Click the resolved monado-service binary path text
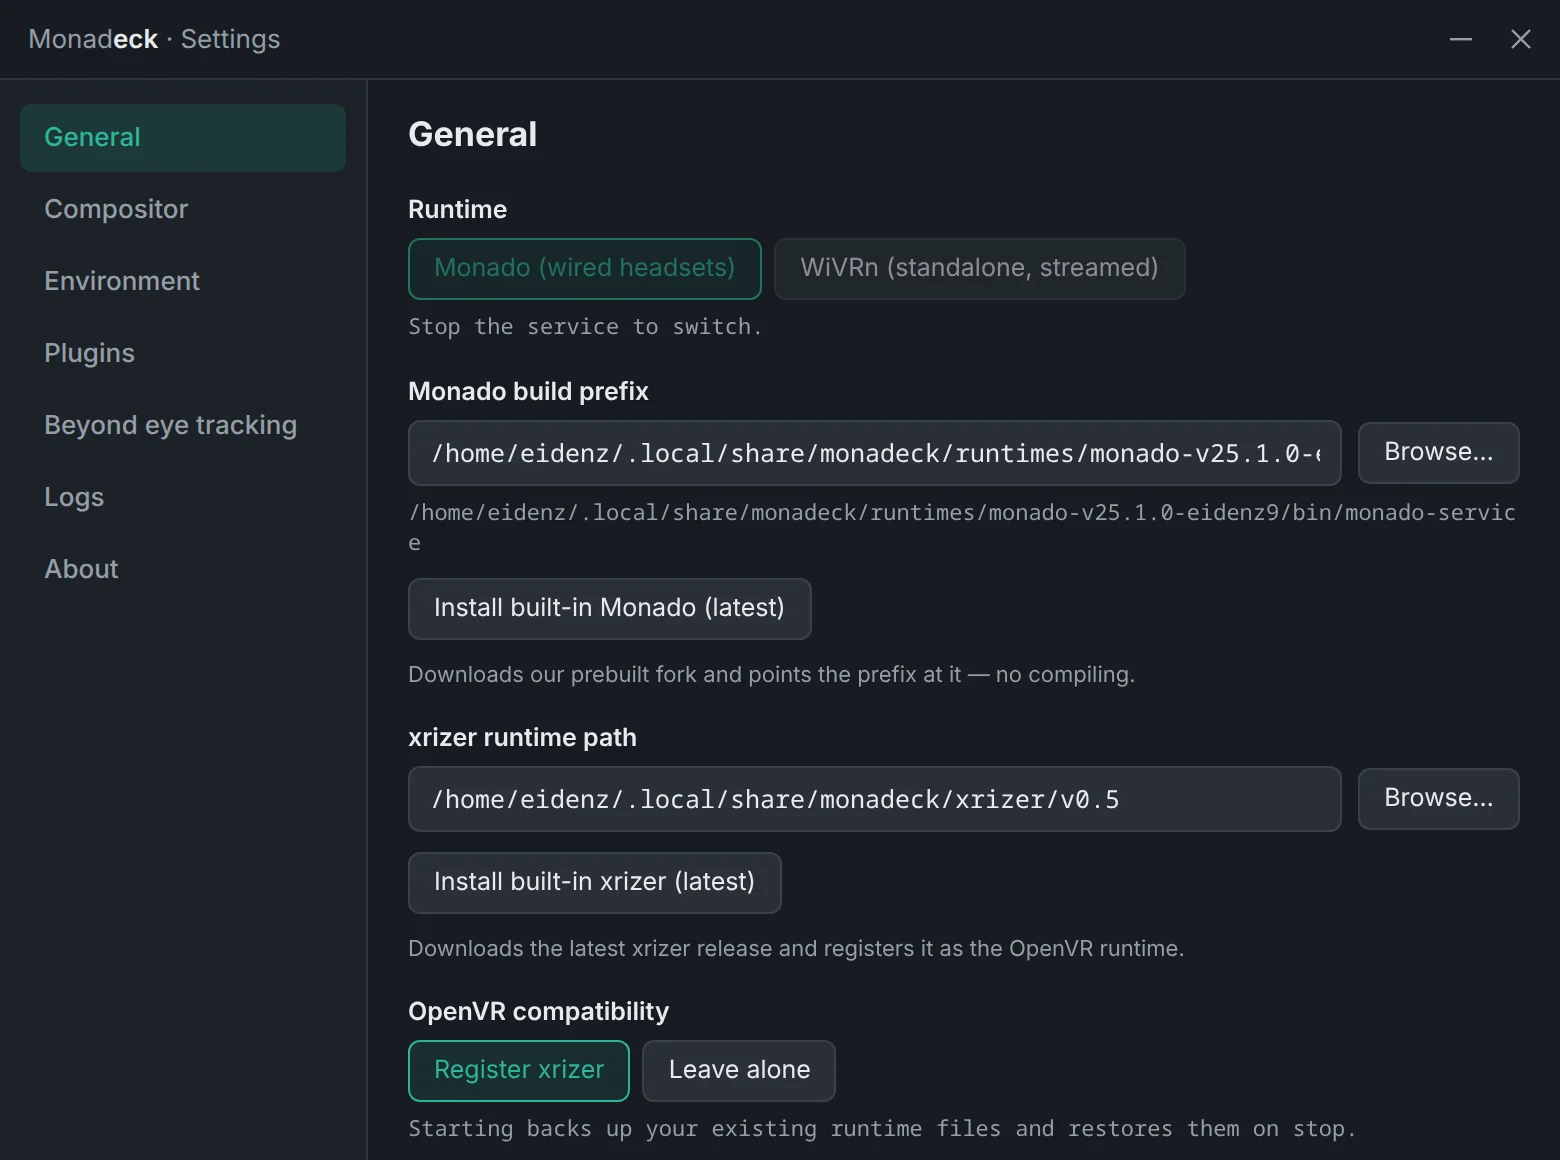This screenshot has width=1560, height=1160. click(x=962, y=527)
